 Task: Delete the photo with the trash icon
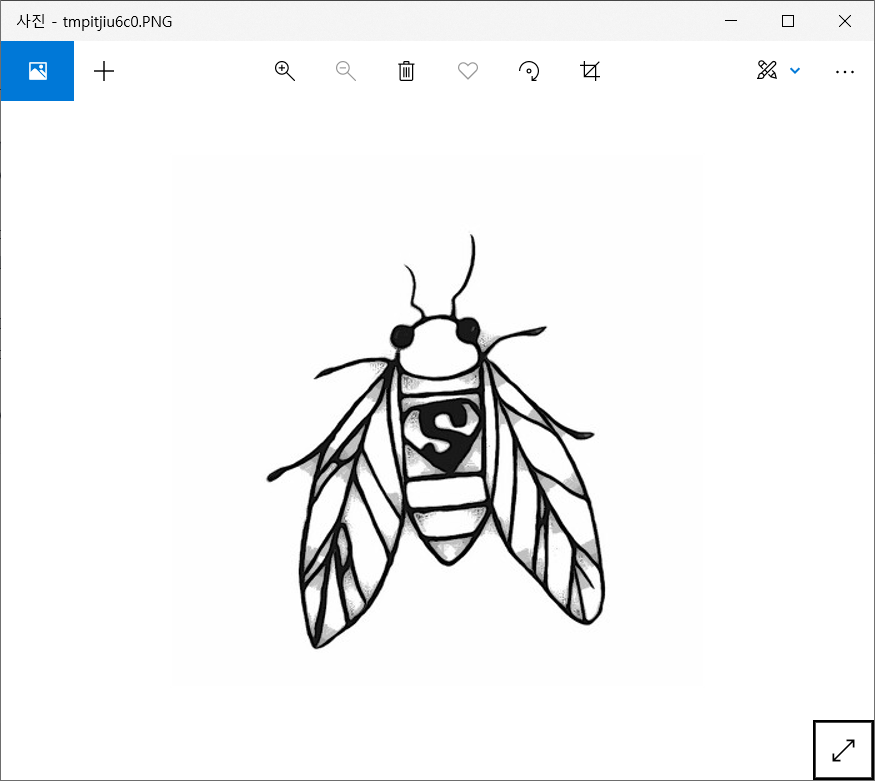click(x=406, y=71)
